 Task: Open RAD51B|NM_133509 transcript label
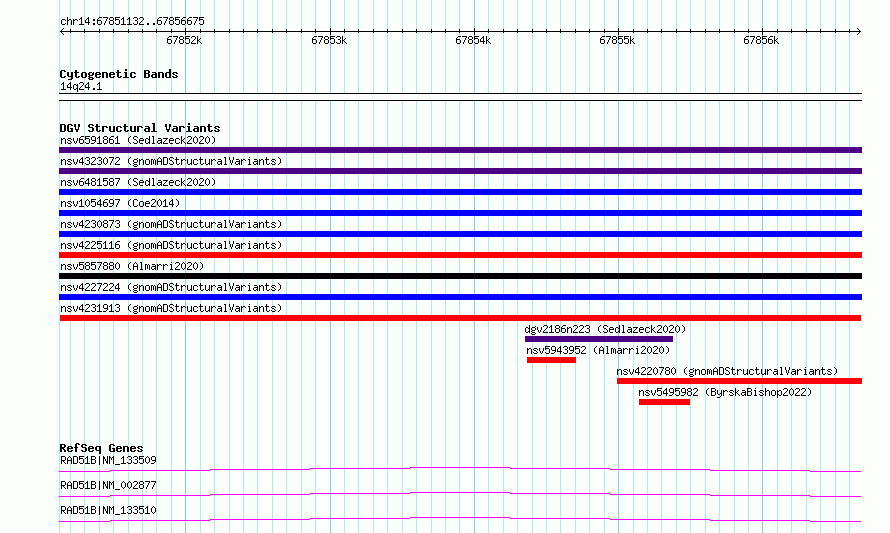(108, 460)
